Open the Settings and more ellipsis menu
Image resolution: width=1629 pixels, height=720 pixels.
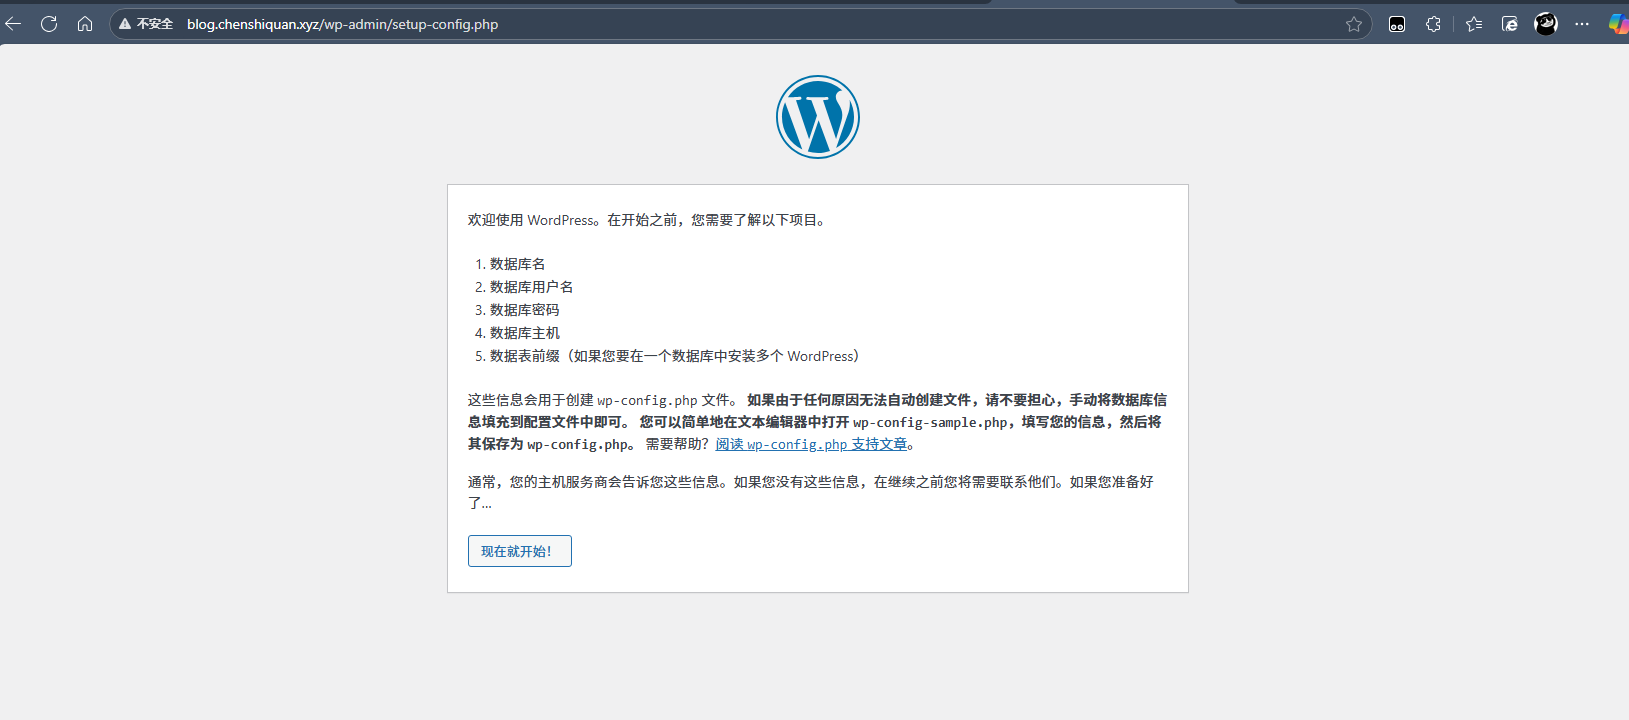click(x=1582, y=24)
